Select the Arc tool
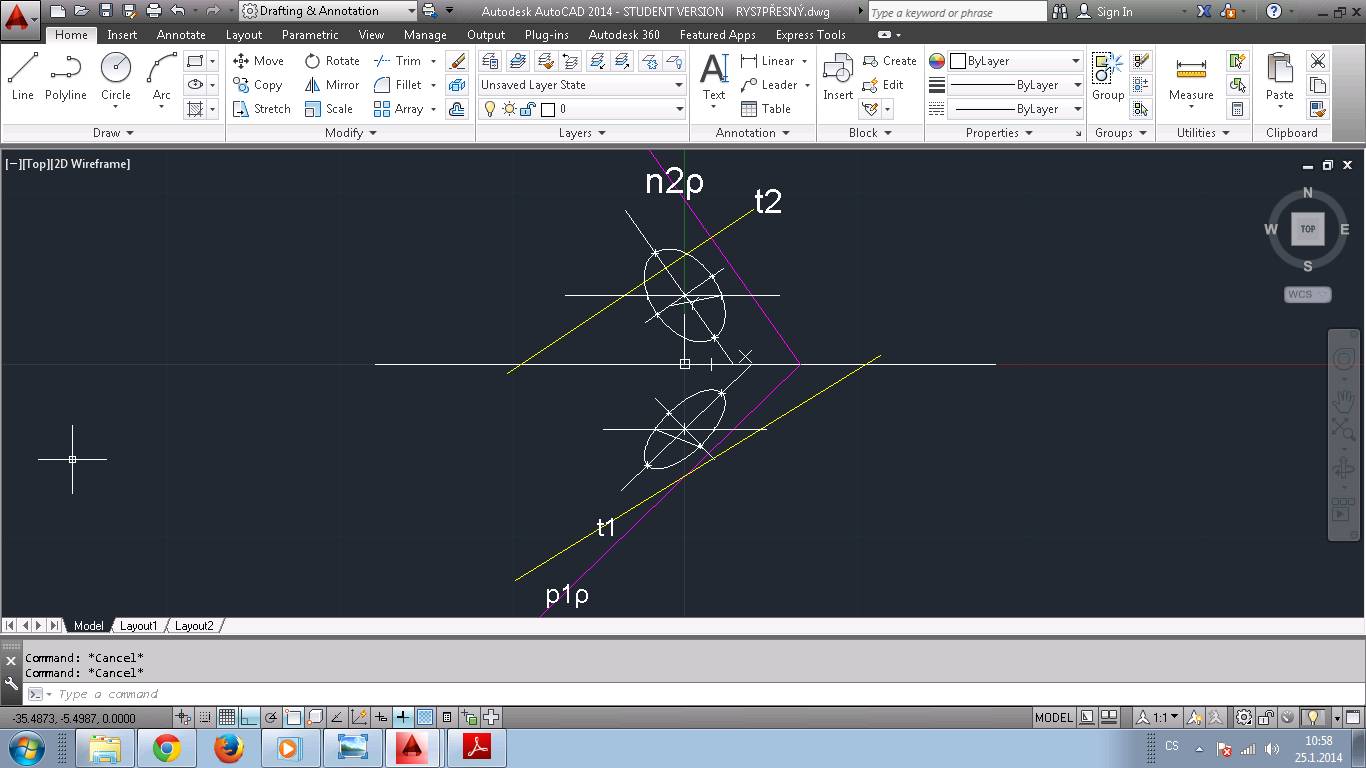The width and height of the screenshot is (1366, 768). [161, 77]
